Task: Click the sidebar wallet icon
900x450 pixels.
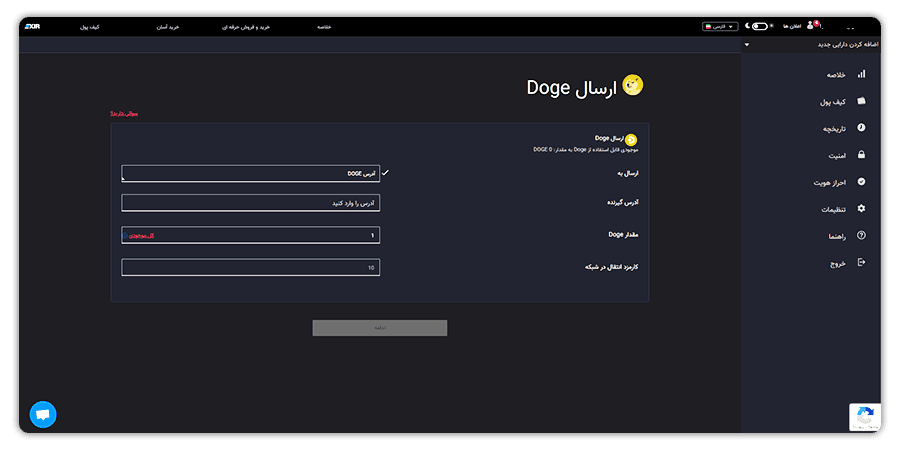Action: (861, 100)
